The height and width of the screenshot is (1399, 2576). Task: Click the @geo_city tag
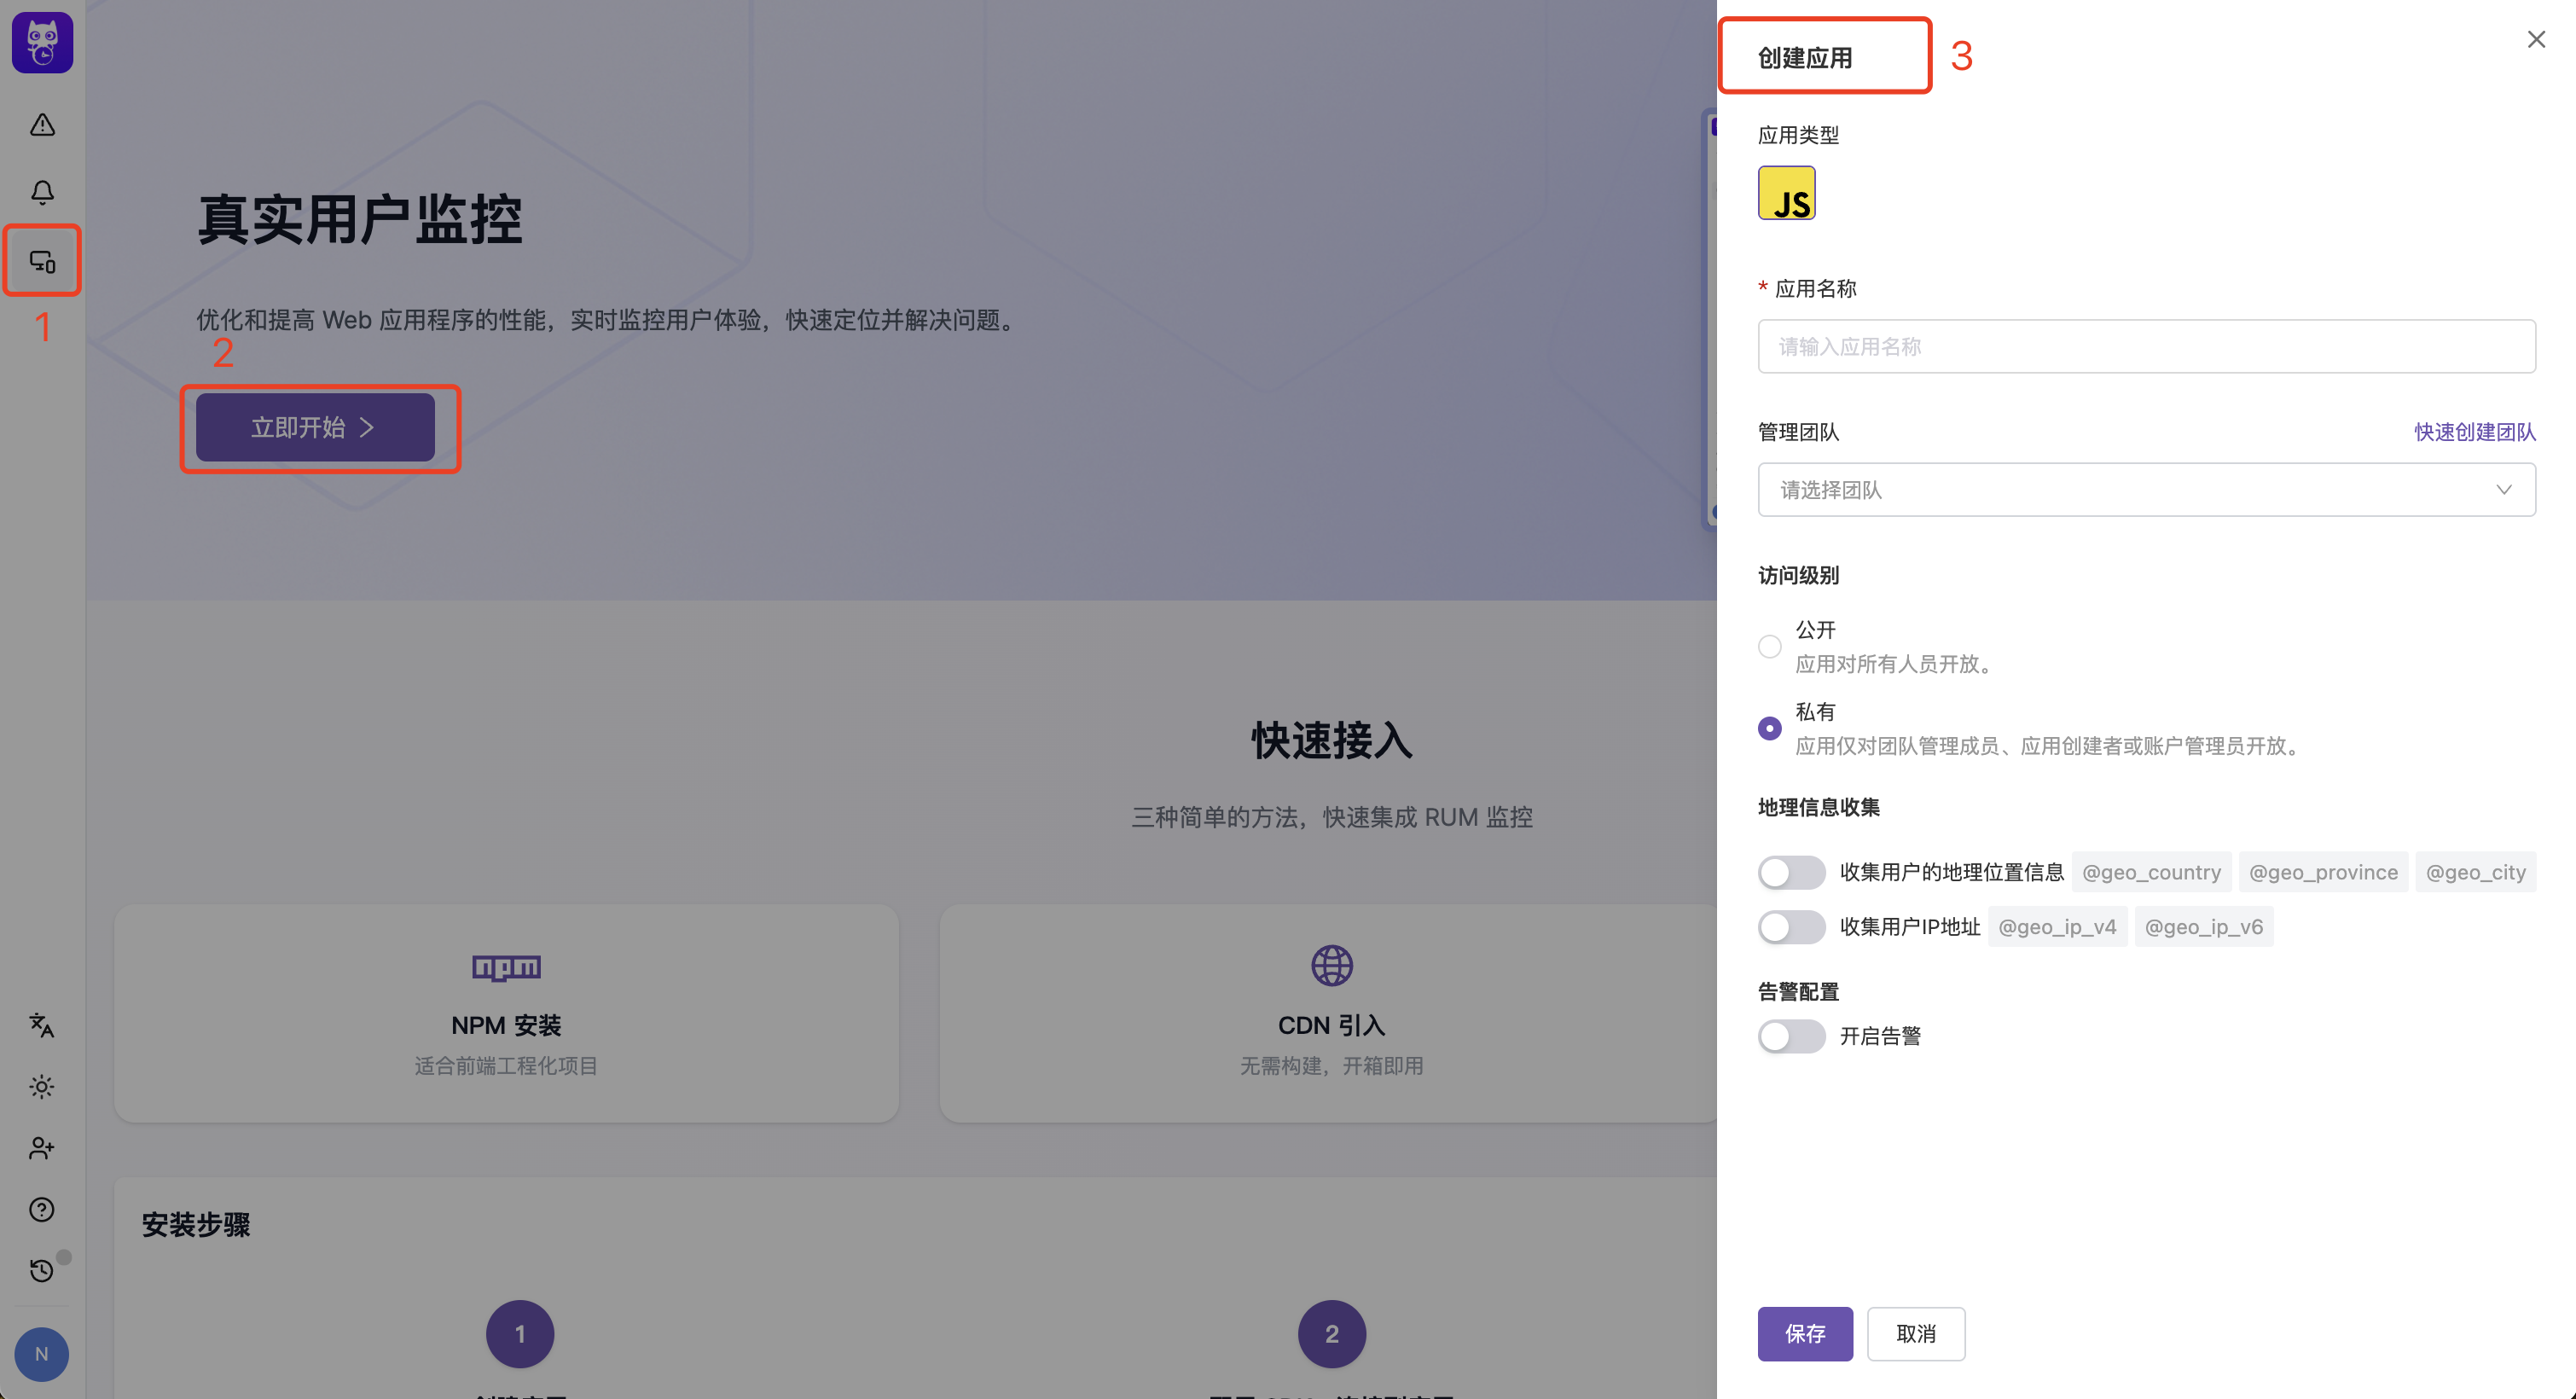click(2475, 872)
